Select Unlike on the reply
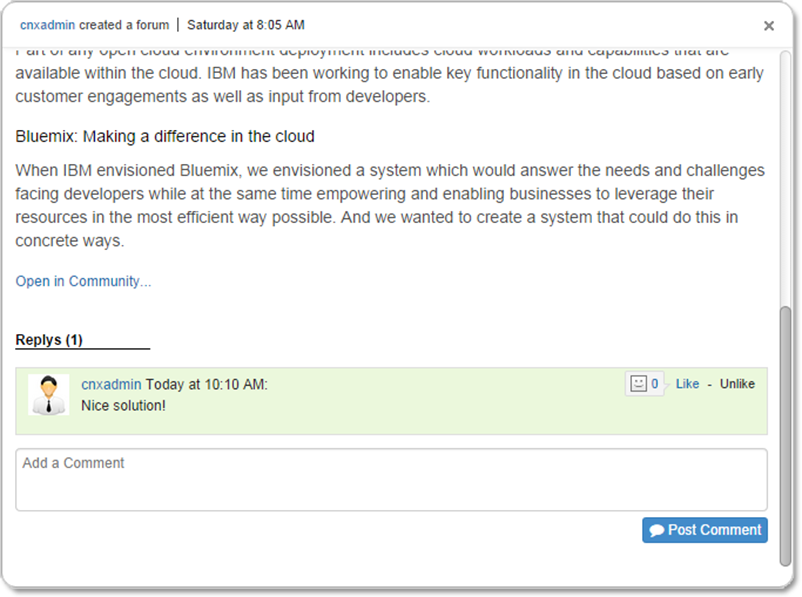This screenshot has width=802, height=597. click(x=737, y=384)
